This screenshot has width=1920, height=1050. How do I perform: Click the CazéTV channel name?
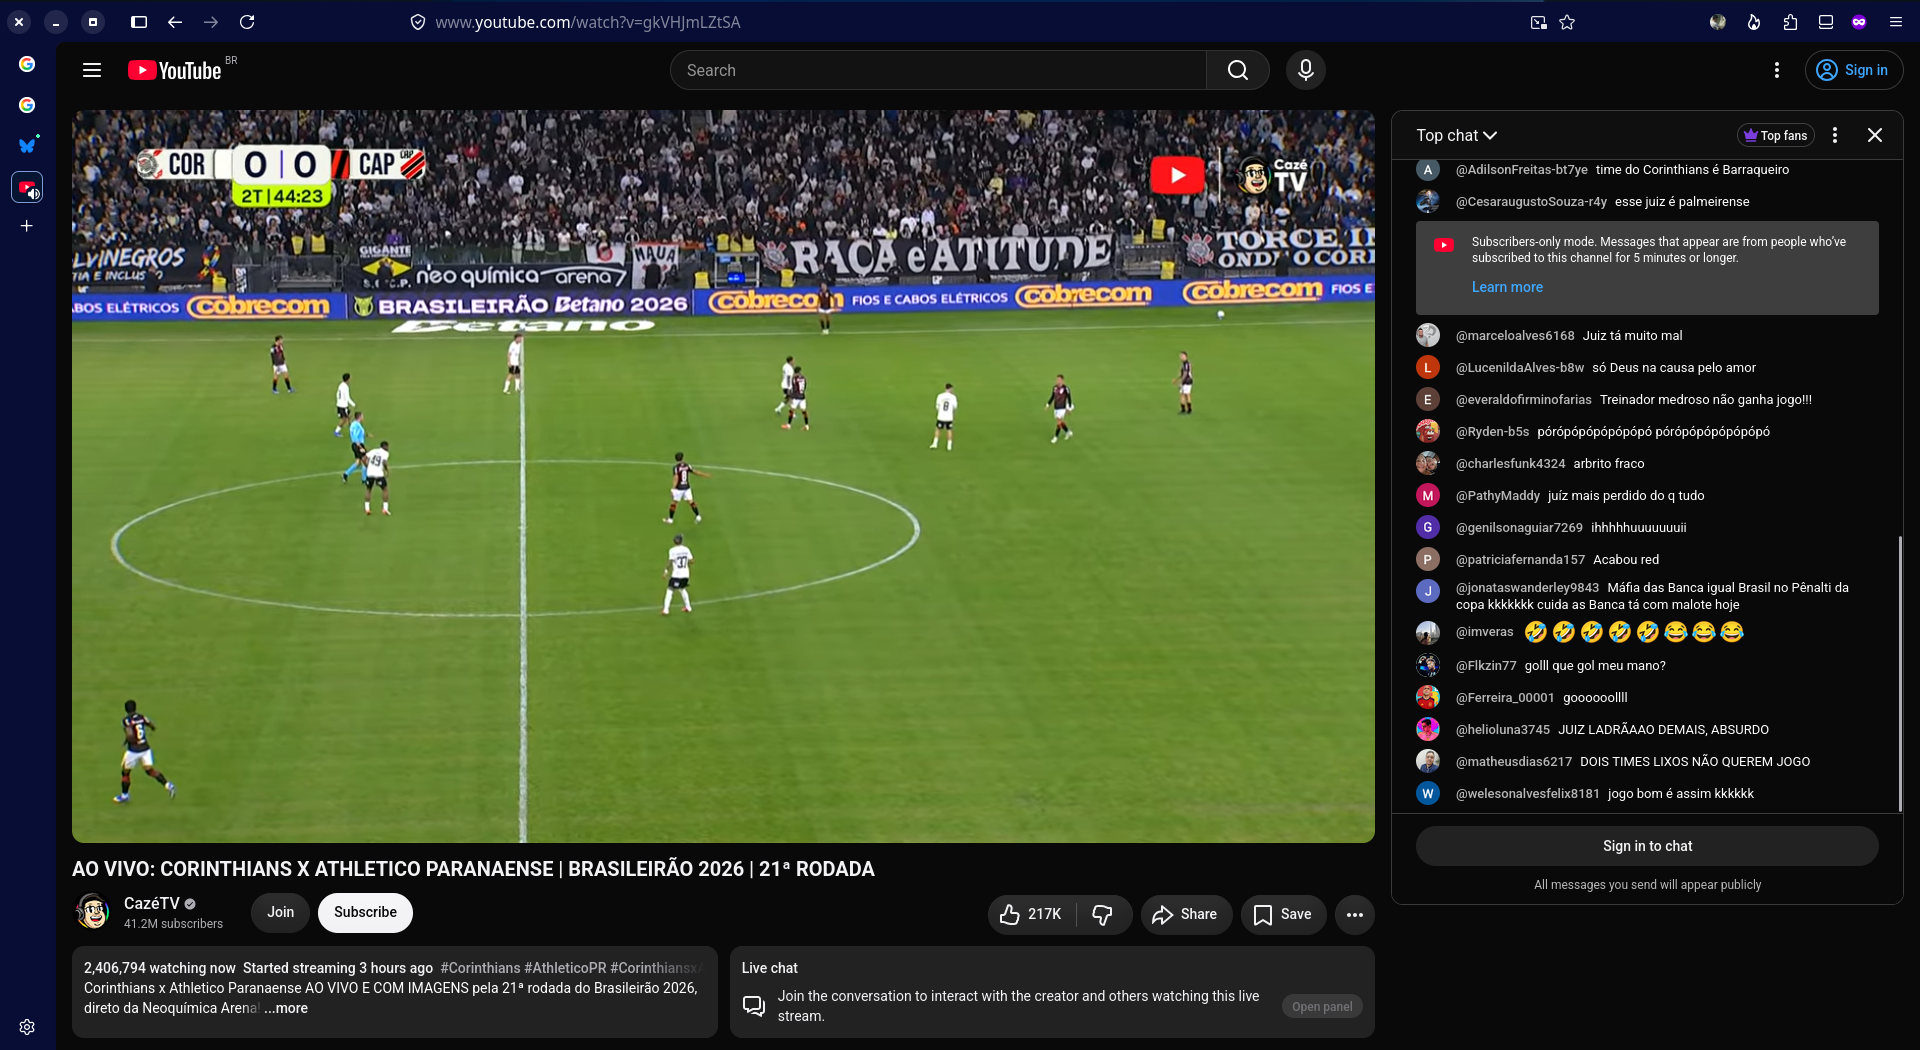(151, 903)
